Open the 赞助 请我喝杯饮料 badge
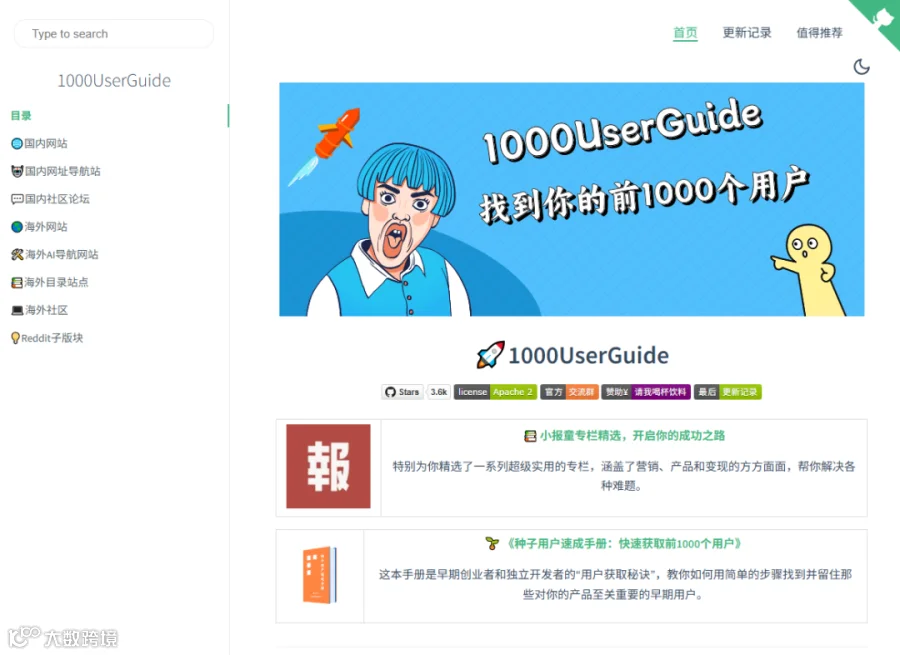 point(646,392)
